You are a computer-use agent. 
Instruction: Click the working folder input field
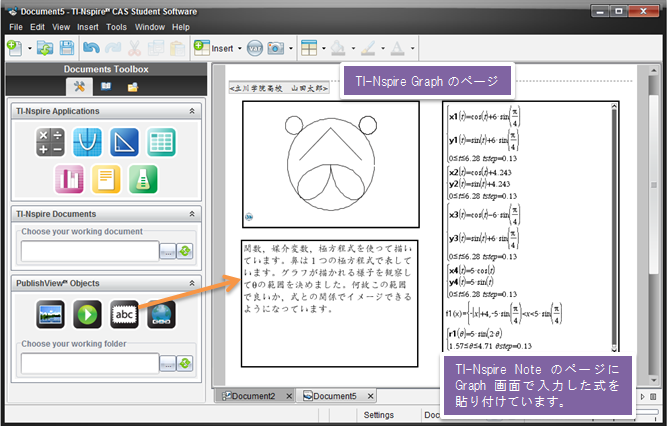point(90,364)
